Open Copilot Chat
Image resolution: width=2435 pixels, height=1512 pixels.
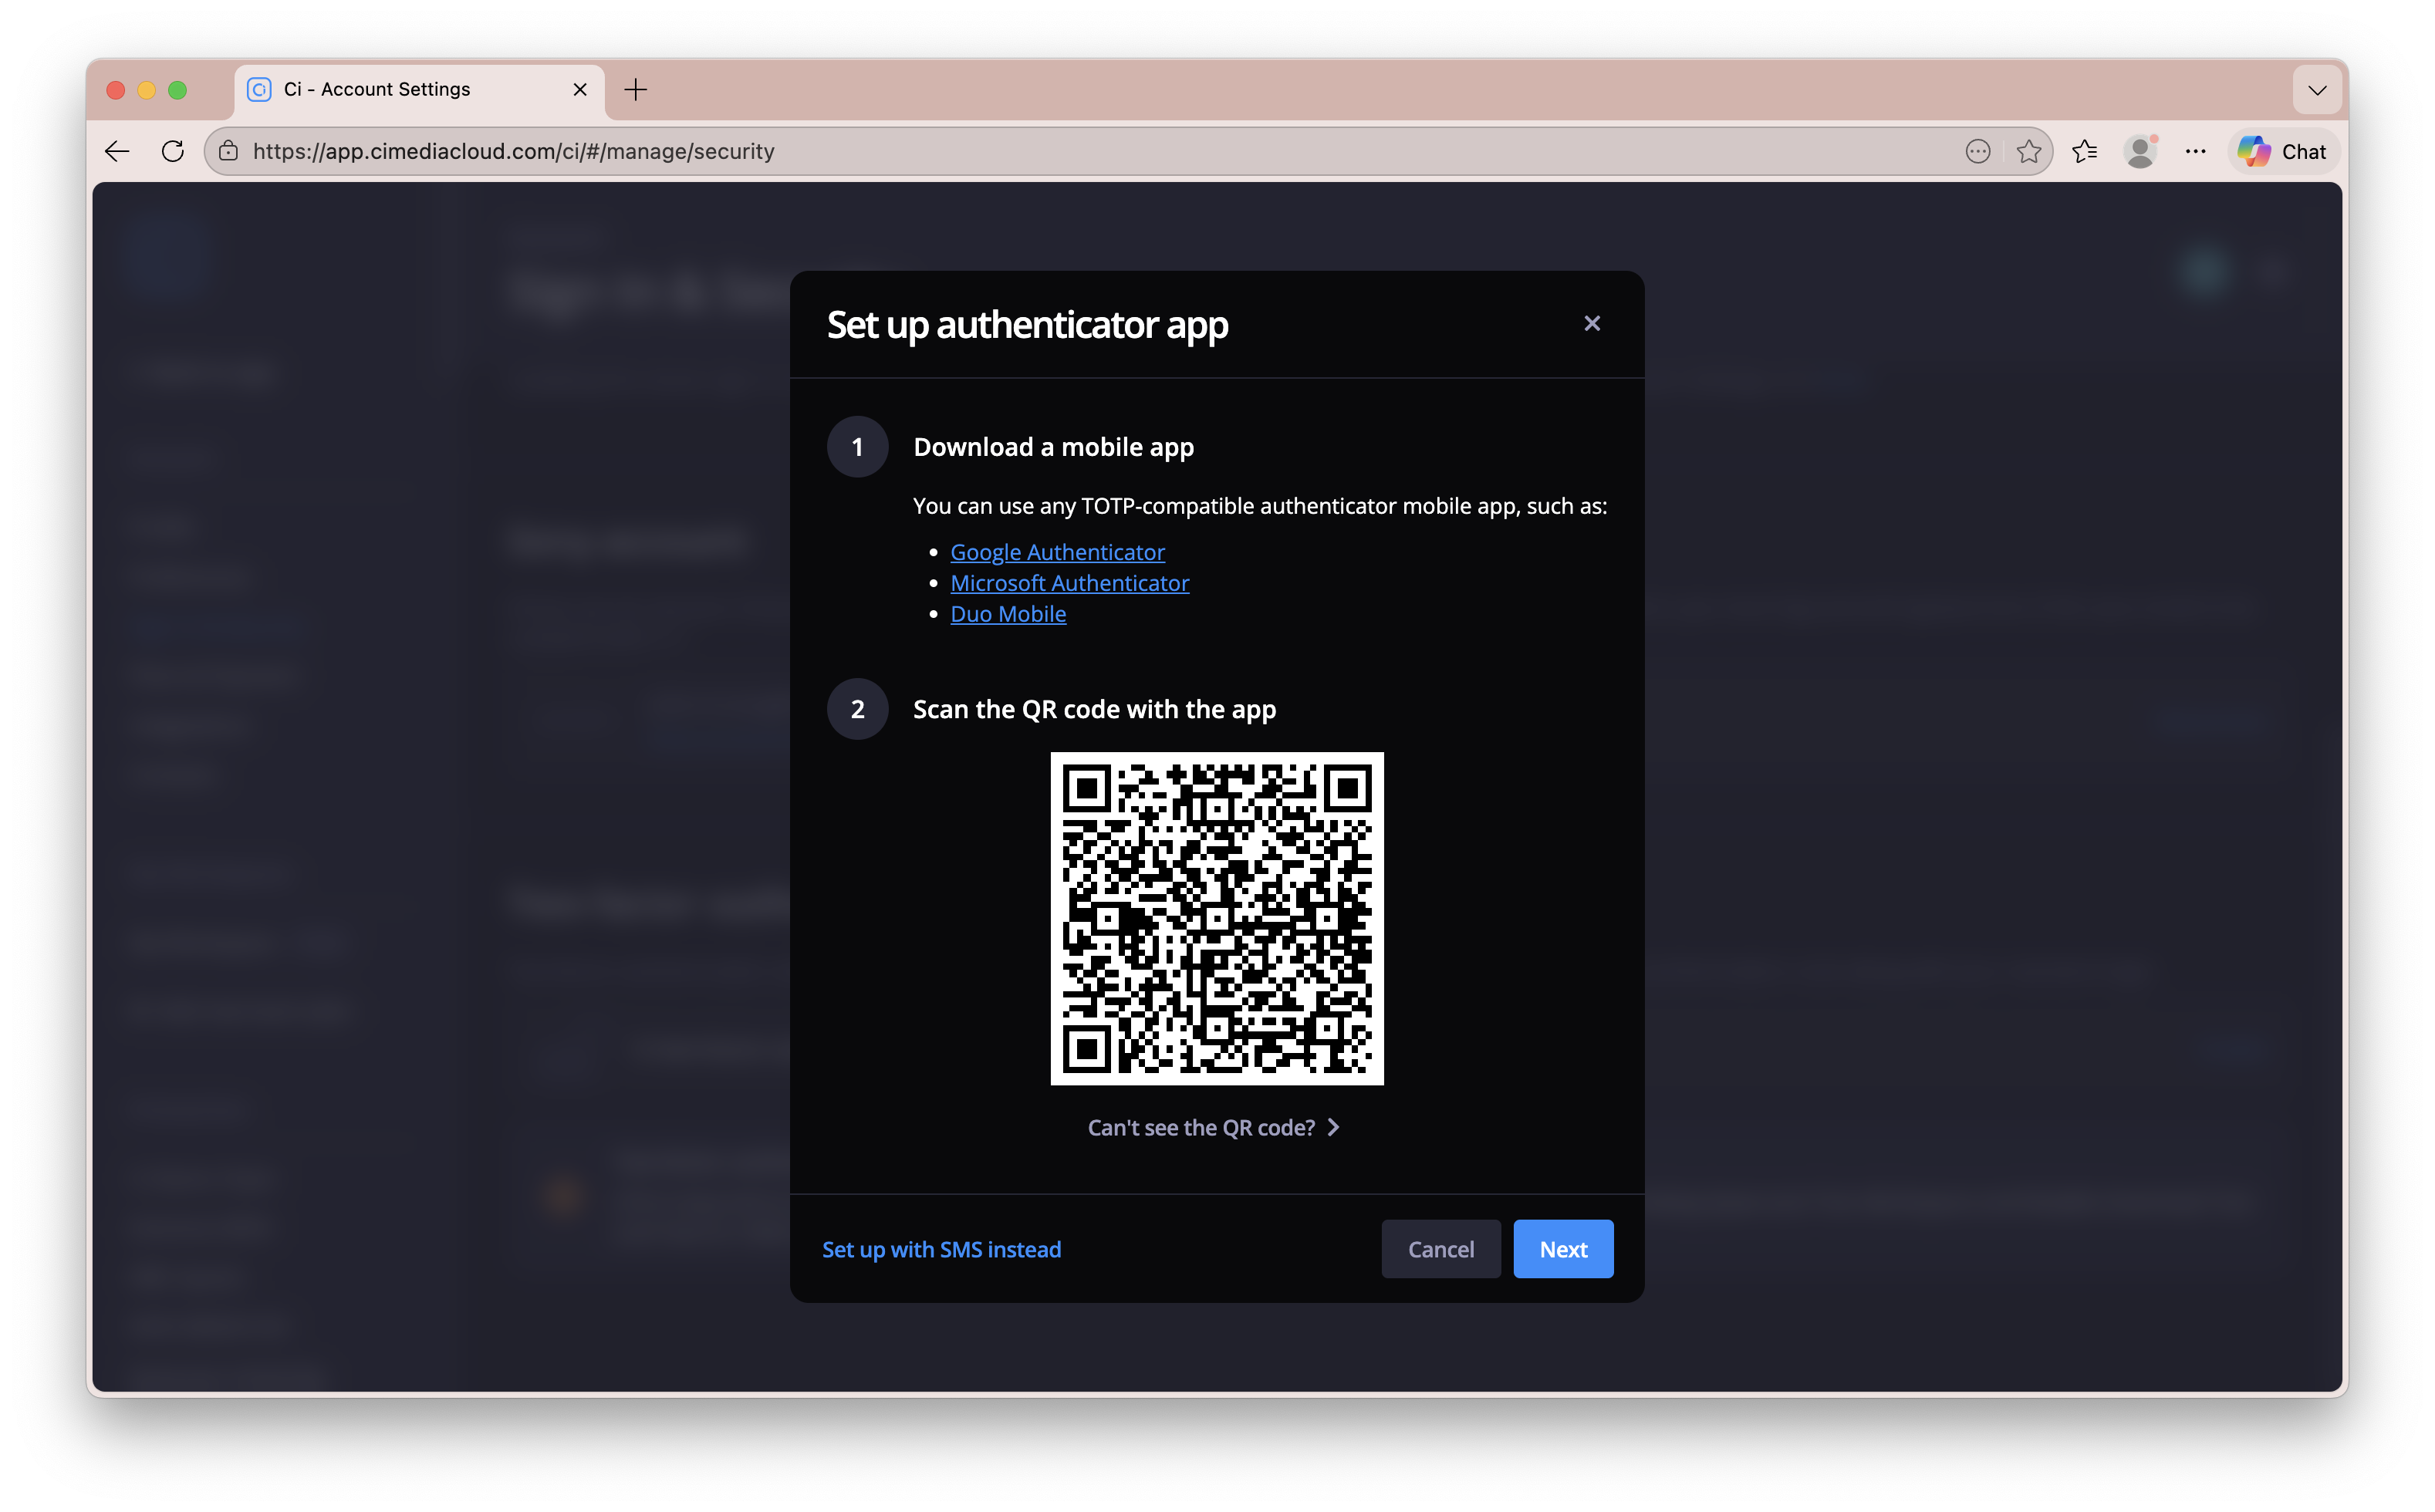pos(2283,151)
